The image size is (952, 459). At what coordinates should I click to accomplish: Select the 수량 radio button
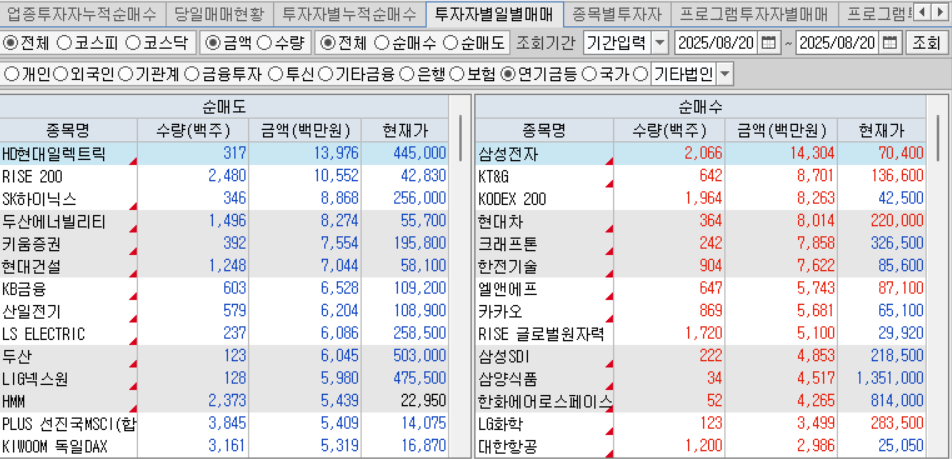coord(264,43)
